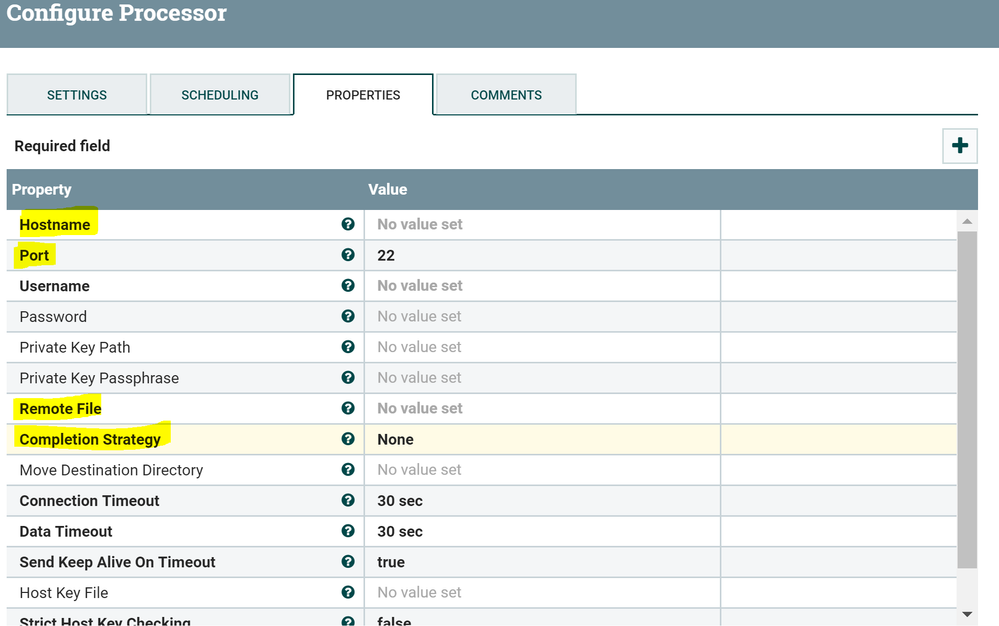The height and width of the screenshot is (626, 999).
Task: Click the help icon for Private Key Path
Action: point(348,346)
